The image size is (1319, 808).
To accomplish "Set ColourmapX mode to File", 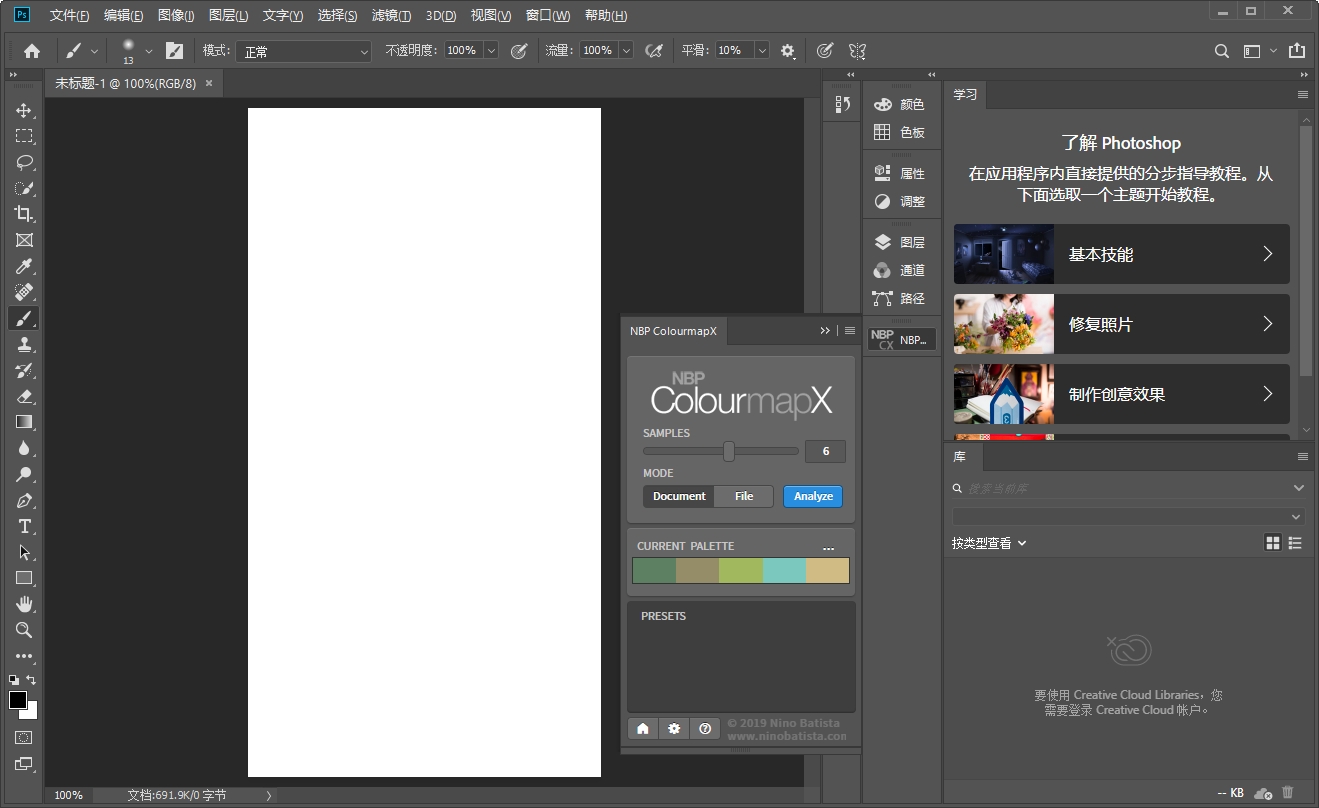I will 744,496.
